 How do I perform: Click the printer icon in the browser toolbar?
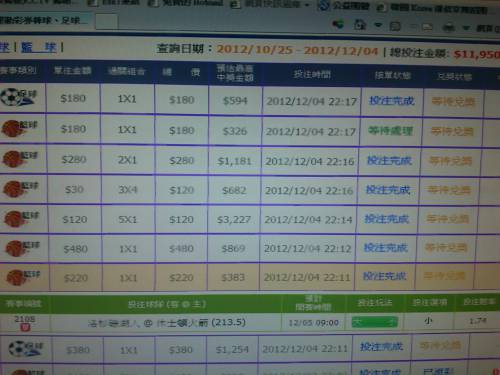[x=449, y=27]
